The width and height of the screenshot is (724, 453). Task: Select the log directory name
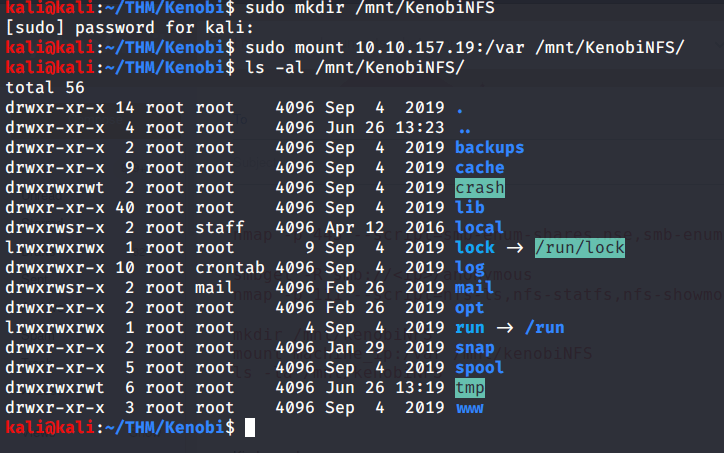pyautogui.click(x=470, y=268)
